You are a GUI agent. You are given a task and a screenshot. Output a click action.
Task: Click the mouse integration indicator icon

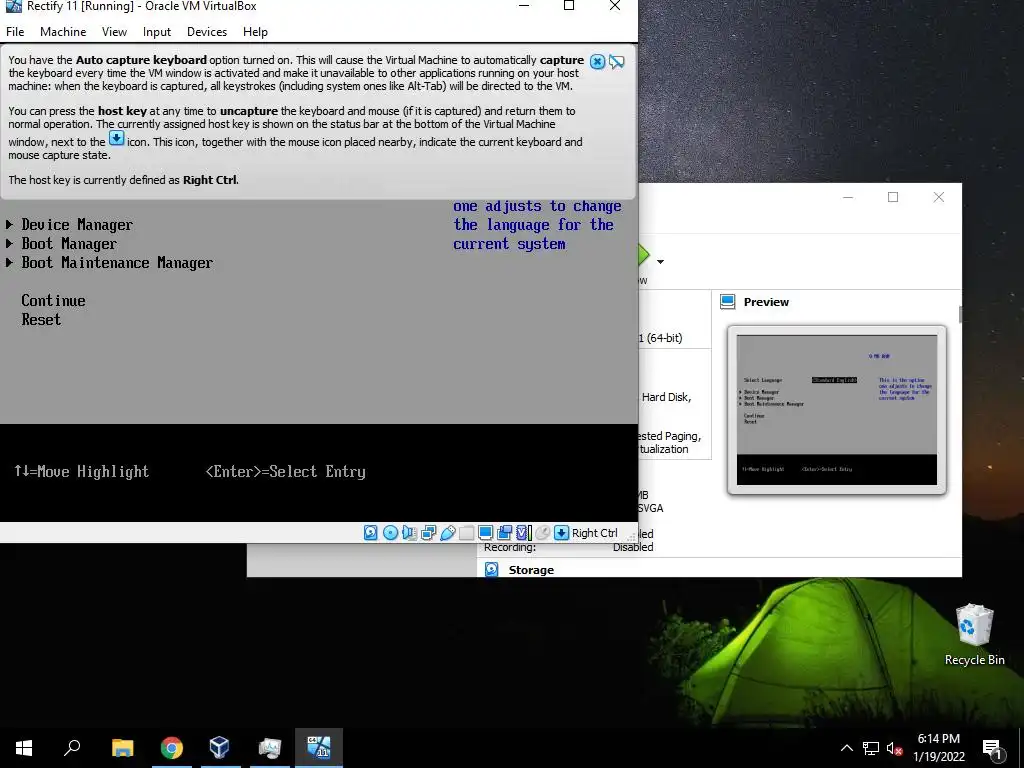tap(542, 533)
